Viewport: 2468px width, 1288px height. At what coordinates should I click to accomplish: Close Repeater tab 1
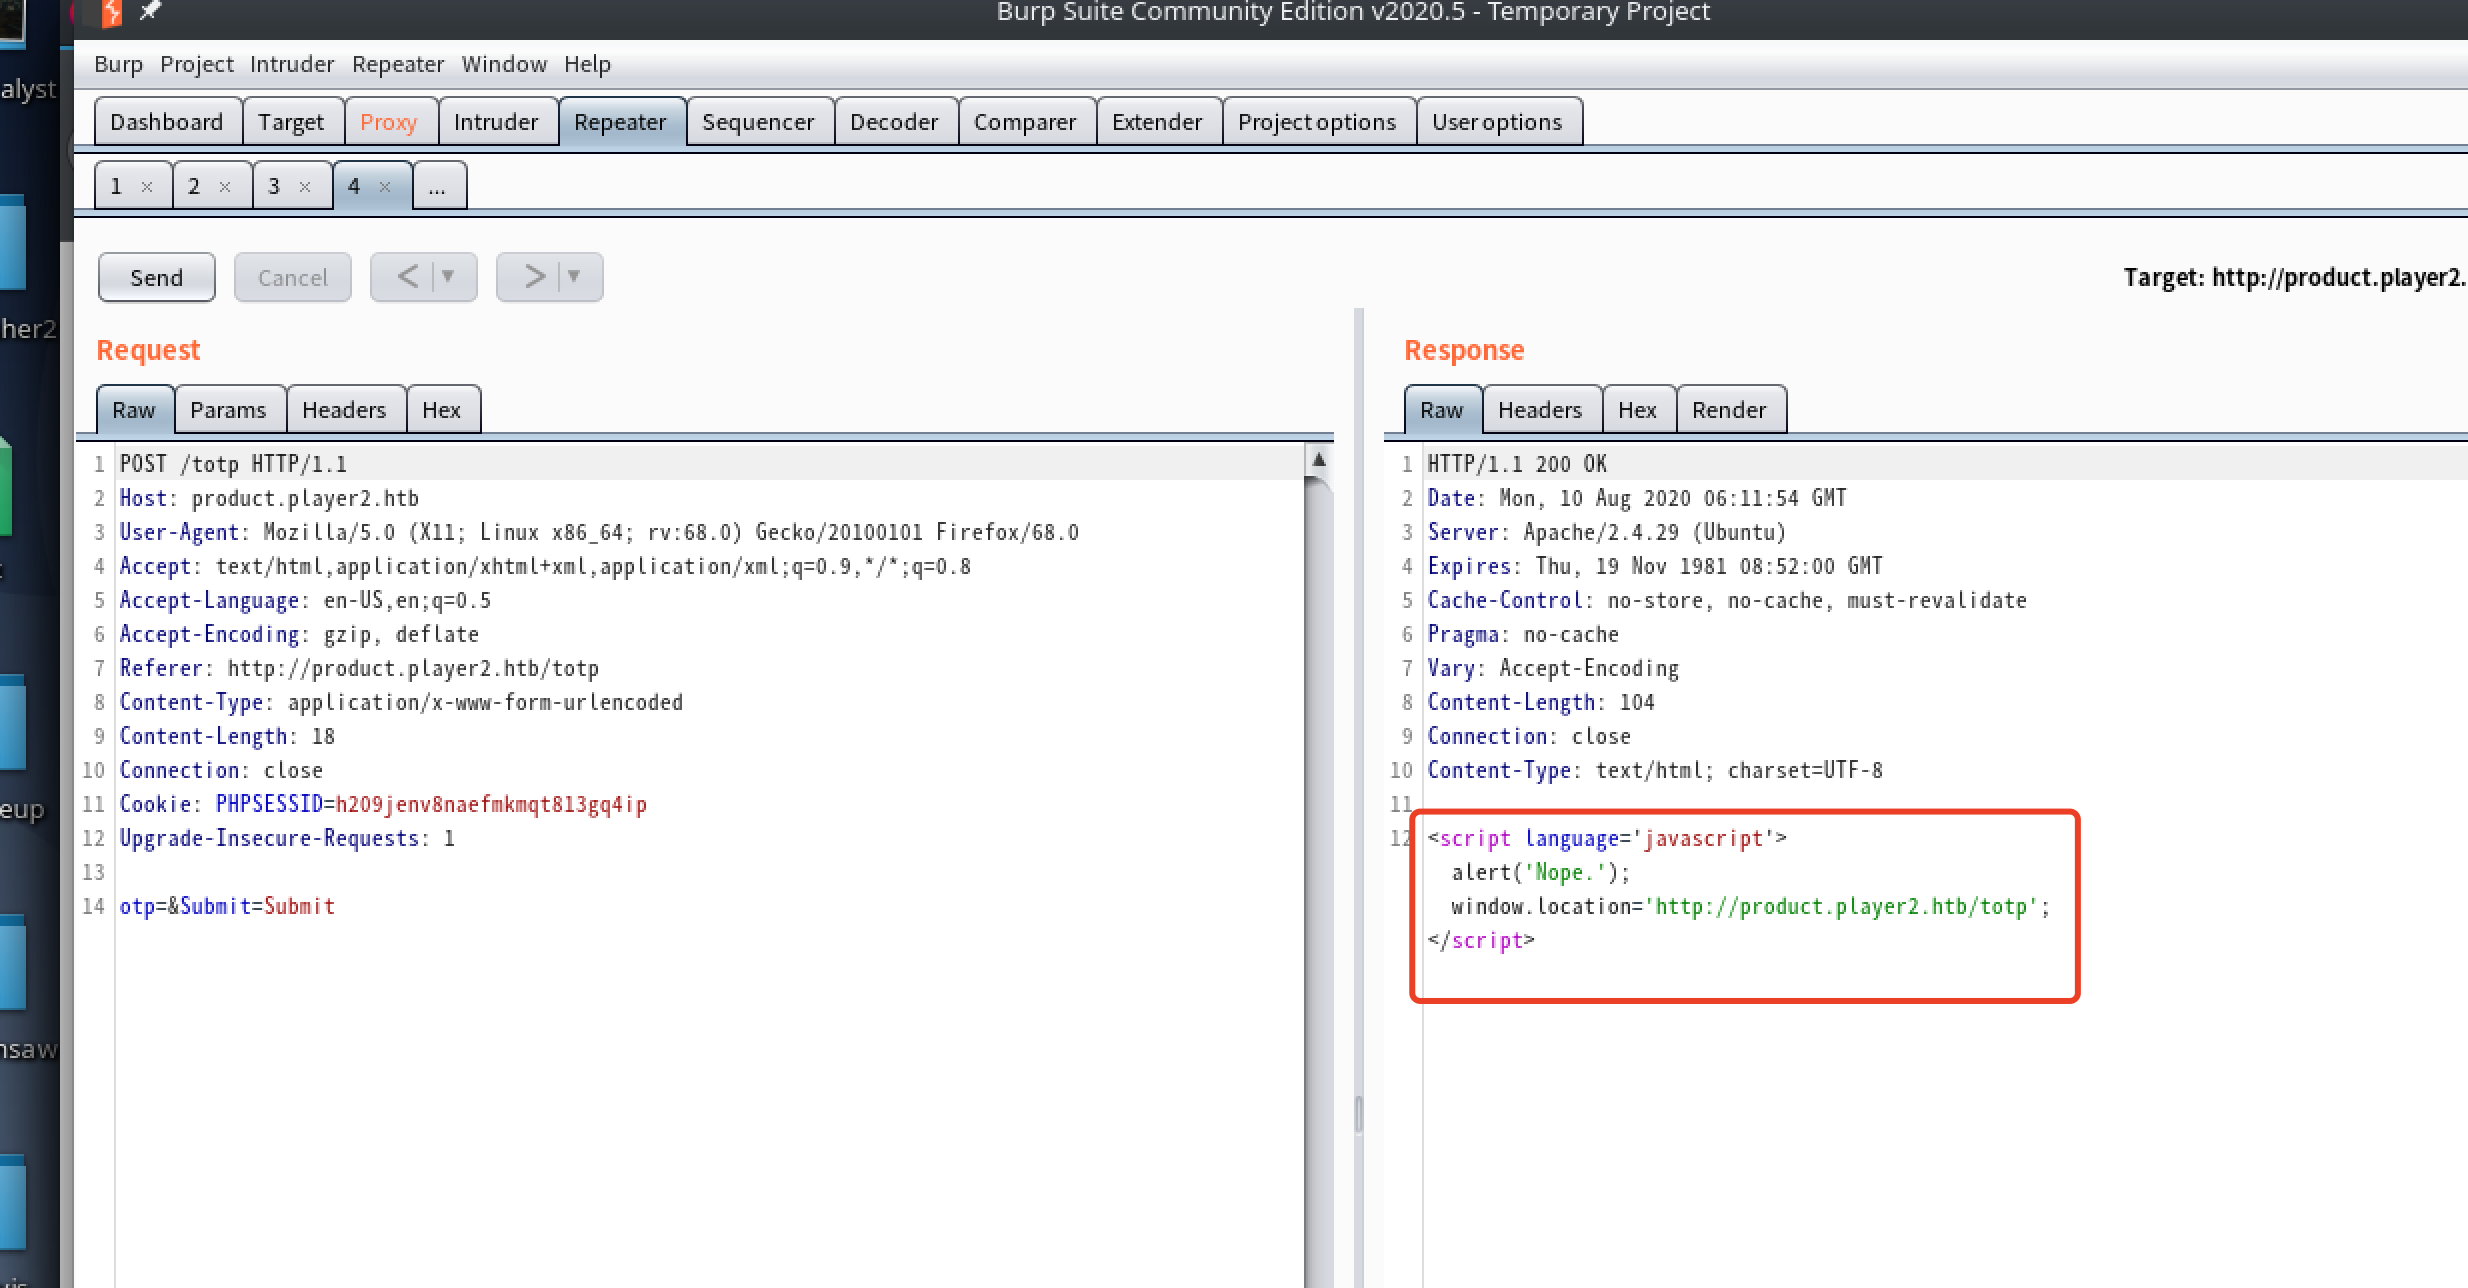point(147,187)
